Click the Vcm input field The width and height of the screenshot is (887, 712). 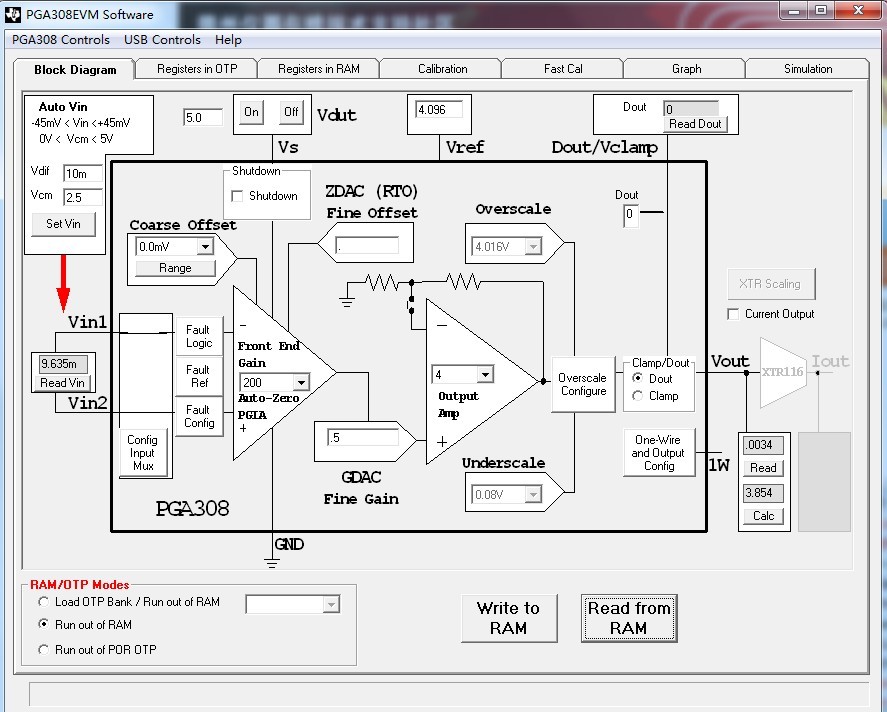83,197
